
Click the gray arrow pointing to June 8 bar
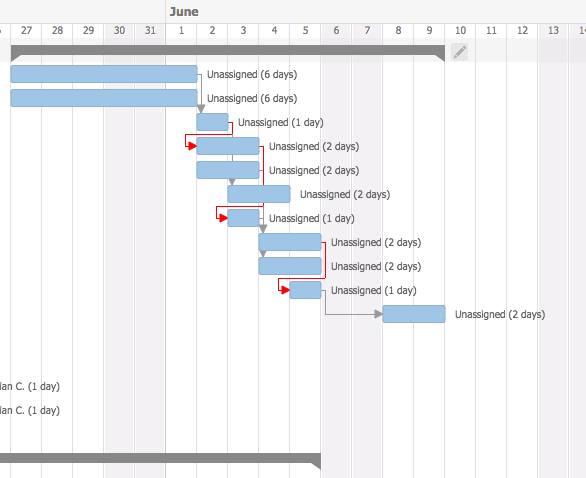(x=379, y=314)
